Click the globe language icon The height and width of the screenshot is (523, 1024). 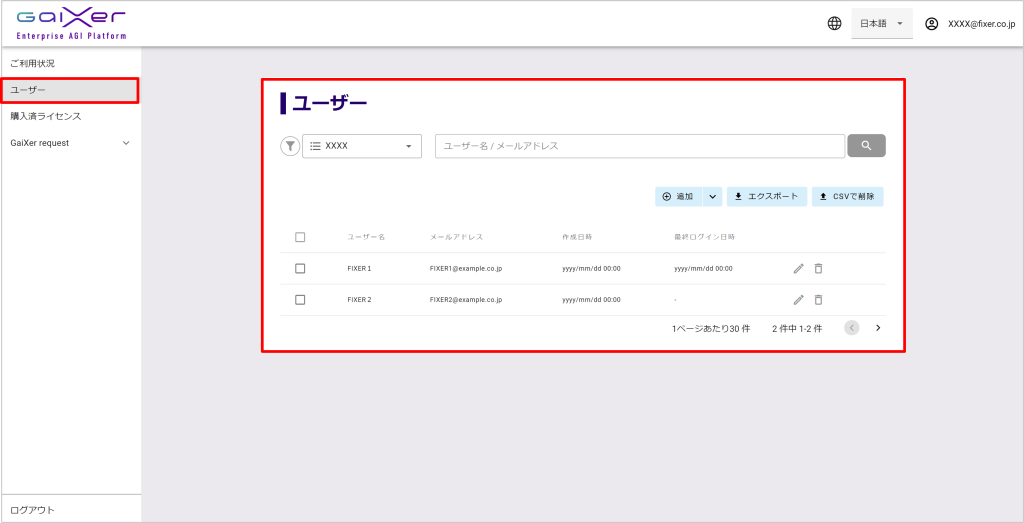(x=834, y=23)
